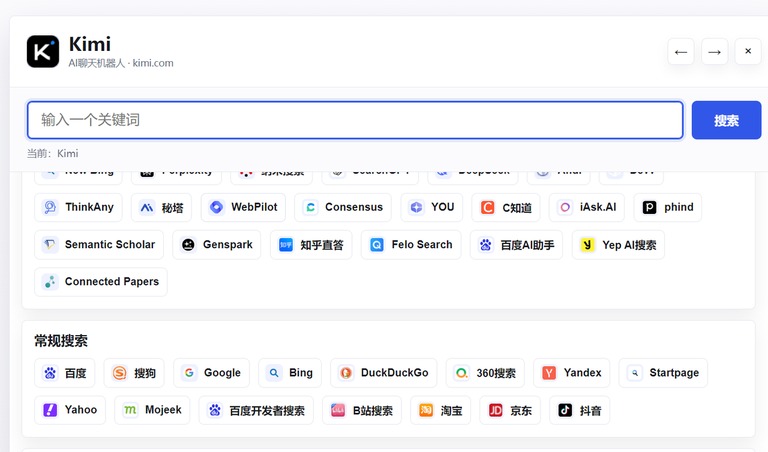768x452 pixels.
Task: Pick iAsk.AI engine
Action: point(587,207)
